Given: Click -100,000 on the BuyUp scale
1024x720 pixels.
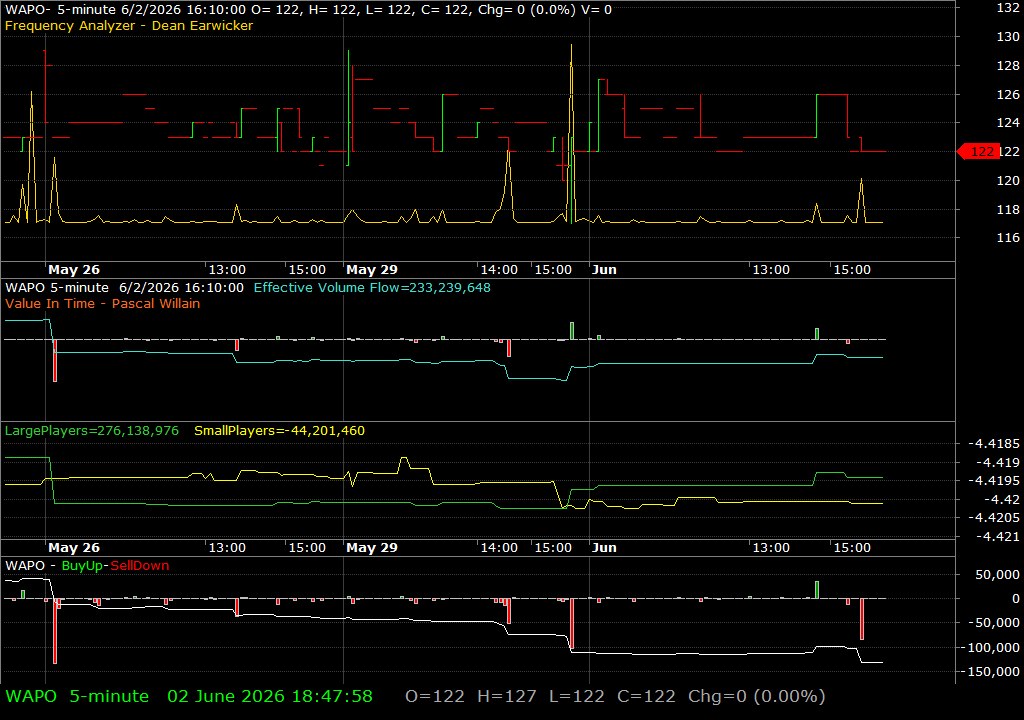Looking at the screenshot, I should (x=989, y=647).
